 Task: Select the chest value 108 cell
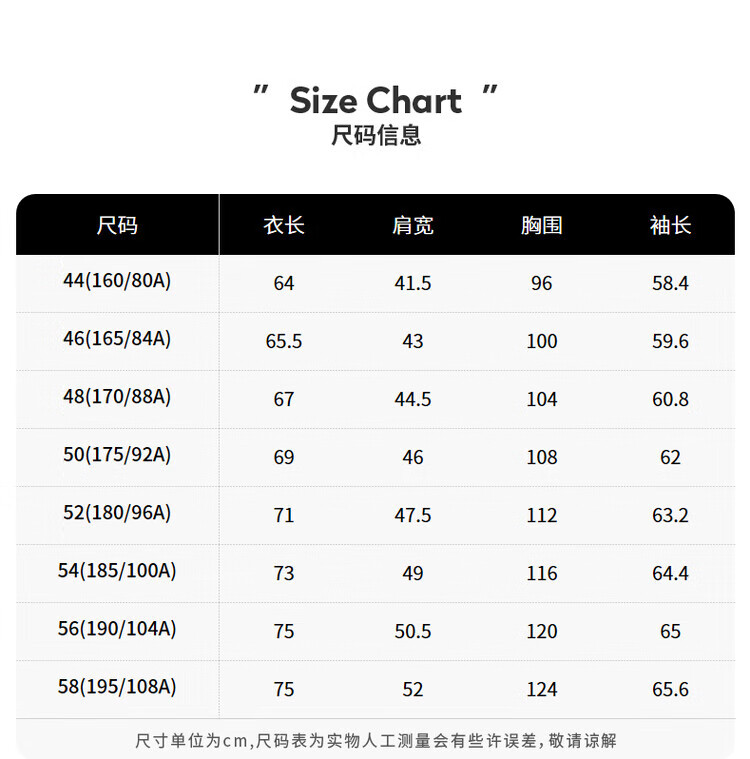click(542, 457)
